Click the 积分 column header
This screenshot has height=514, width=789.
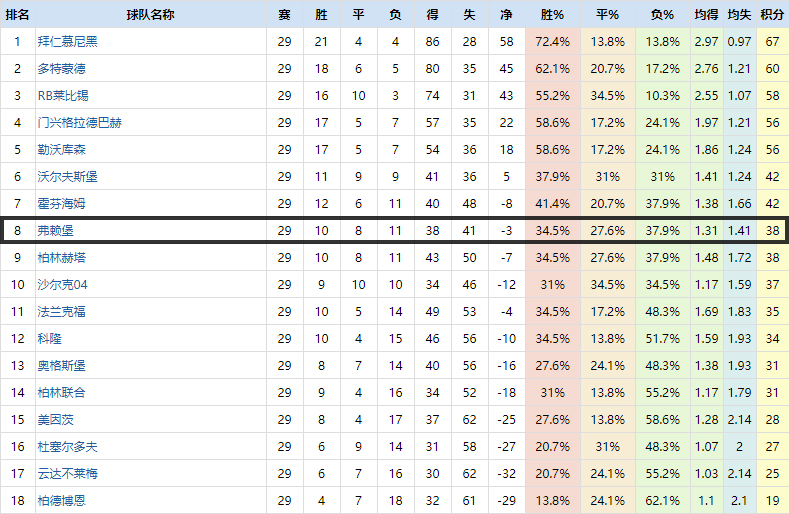click(771, 15)
